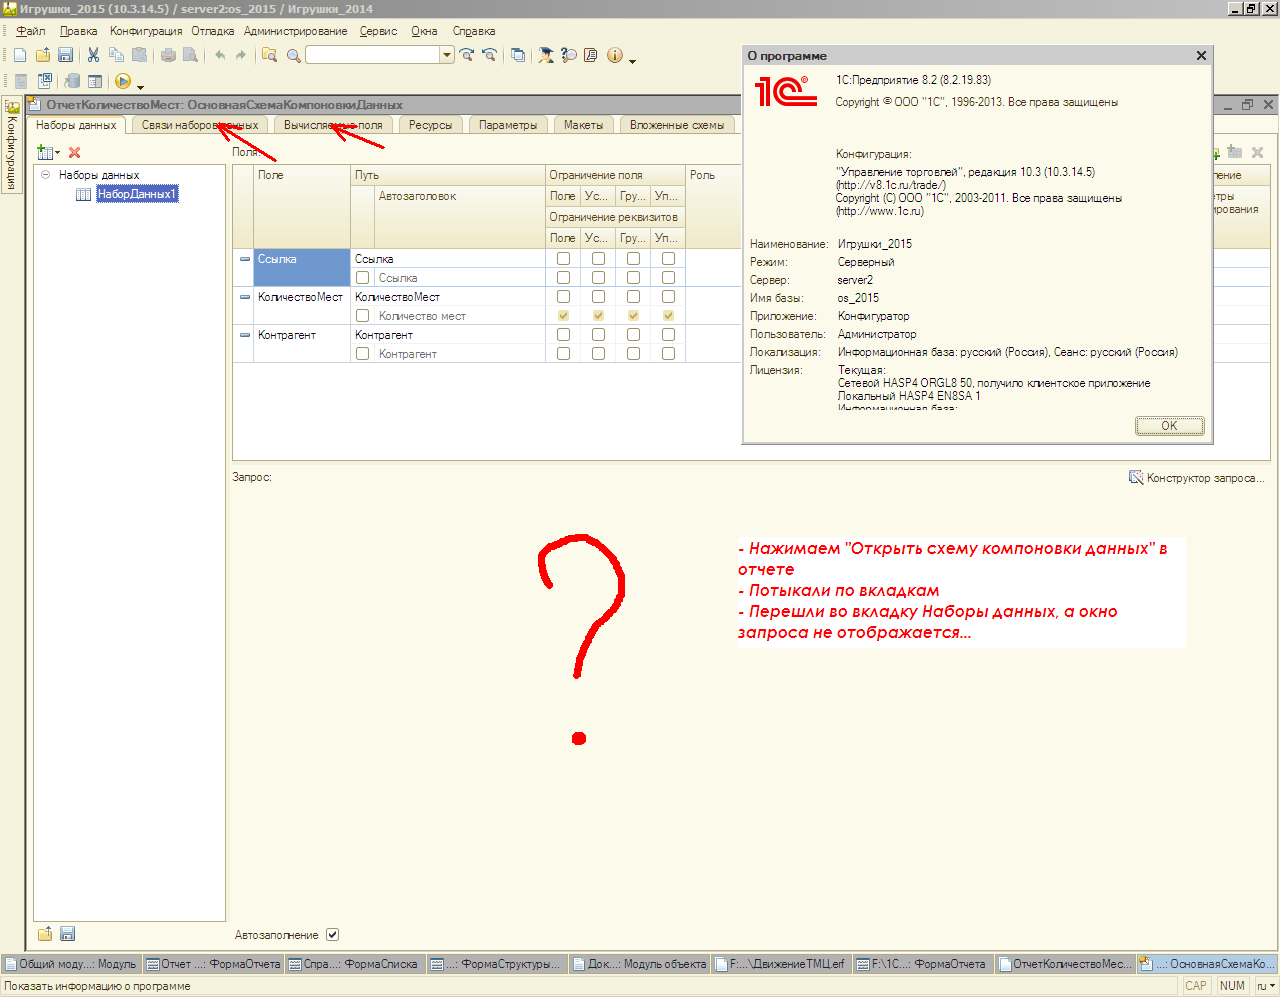Load schema from file icon at bottom-left
The image size is (1280, 997).
45,933
